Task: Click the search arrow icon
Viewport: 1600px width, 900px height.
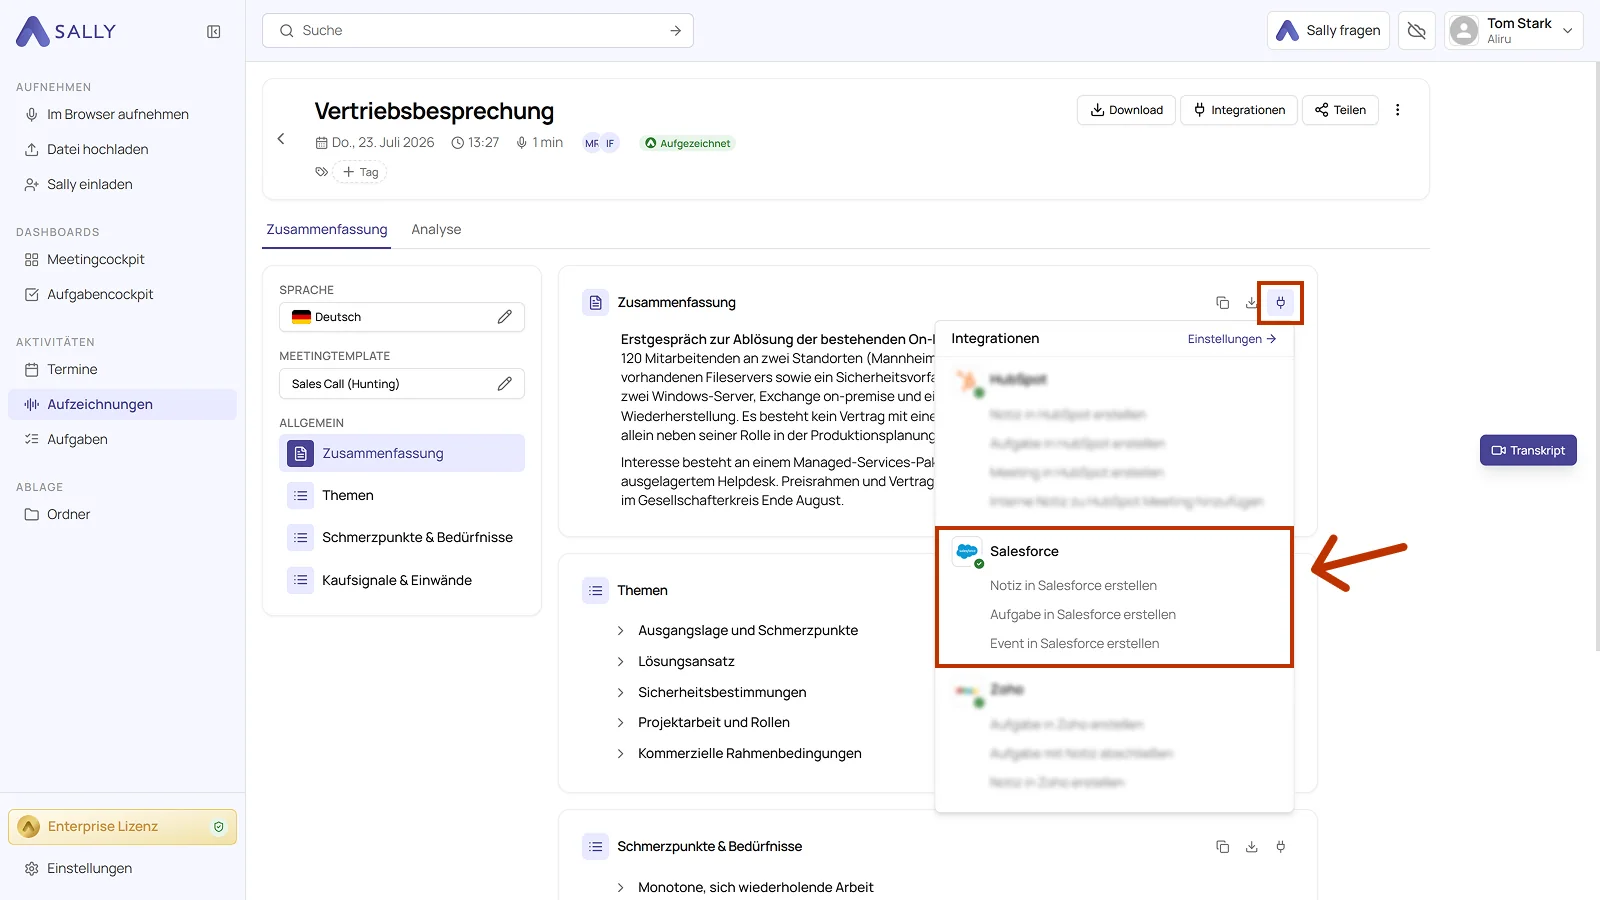Action: [676, 31]
